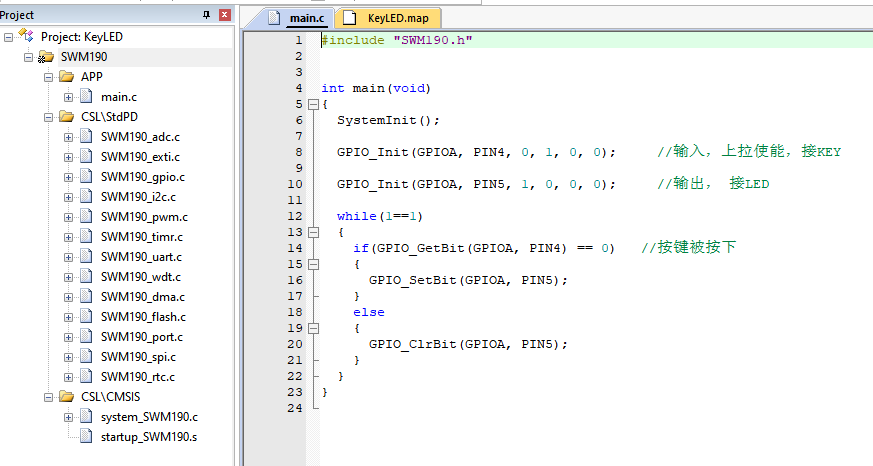This screenshot has width=873, height=466.
Task: Click line number 24 in the gutter
Action: click(295, 408)
